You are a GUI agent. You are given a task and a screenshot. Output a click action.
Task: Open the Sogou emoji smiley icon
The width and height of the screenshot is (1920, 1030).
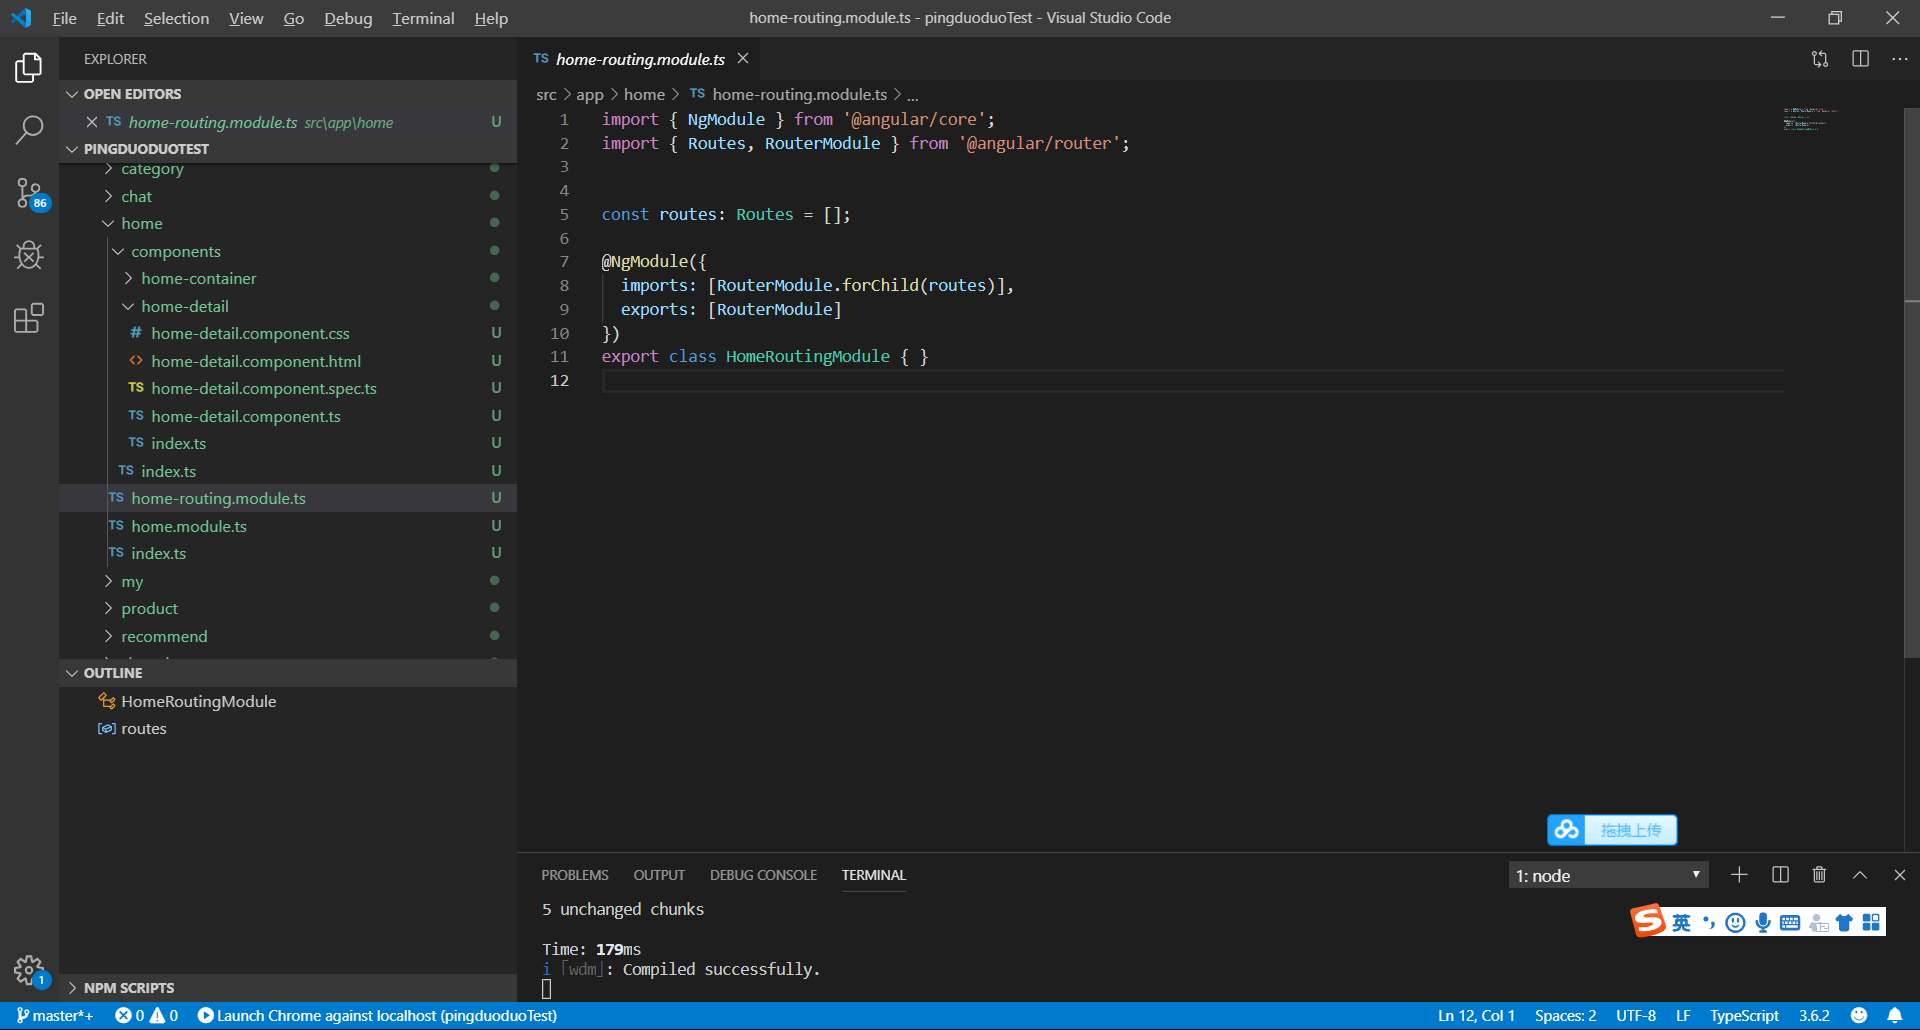[1736, 922]
